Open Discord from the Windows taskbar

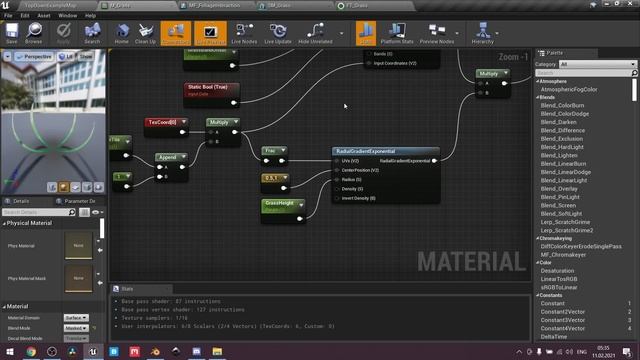click(196, 351)
